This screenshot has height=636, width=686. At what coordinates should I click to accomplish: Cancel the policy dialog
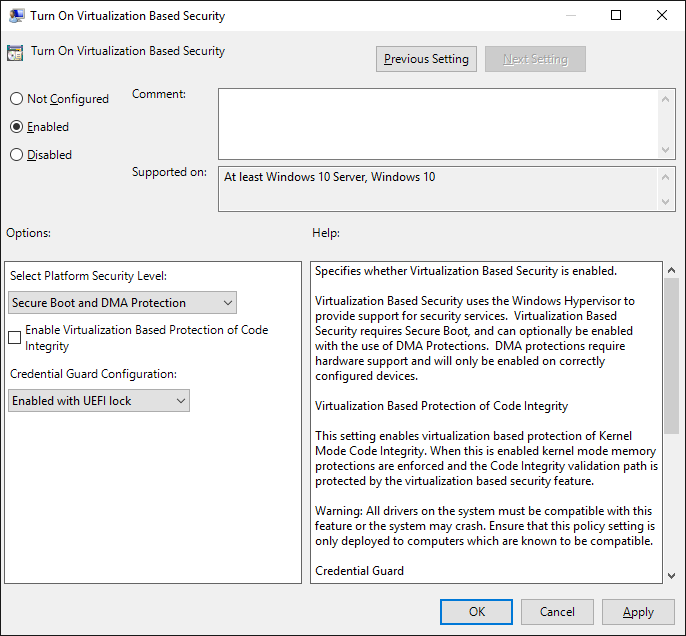pyautogui.click(x=557, y=612)
